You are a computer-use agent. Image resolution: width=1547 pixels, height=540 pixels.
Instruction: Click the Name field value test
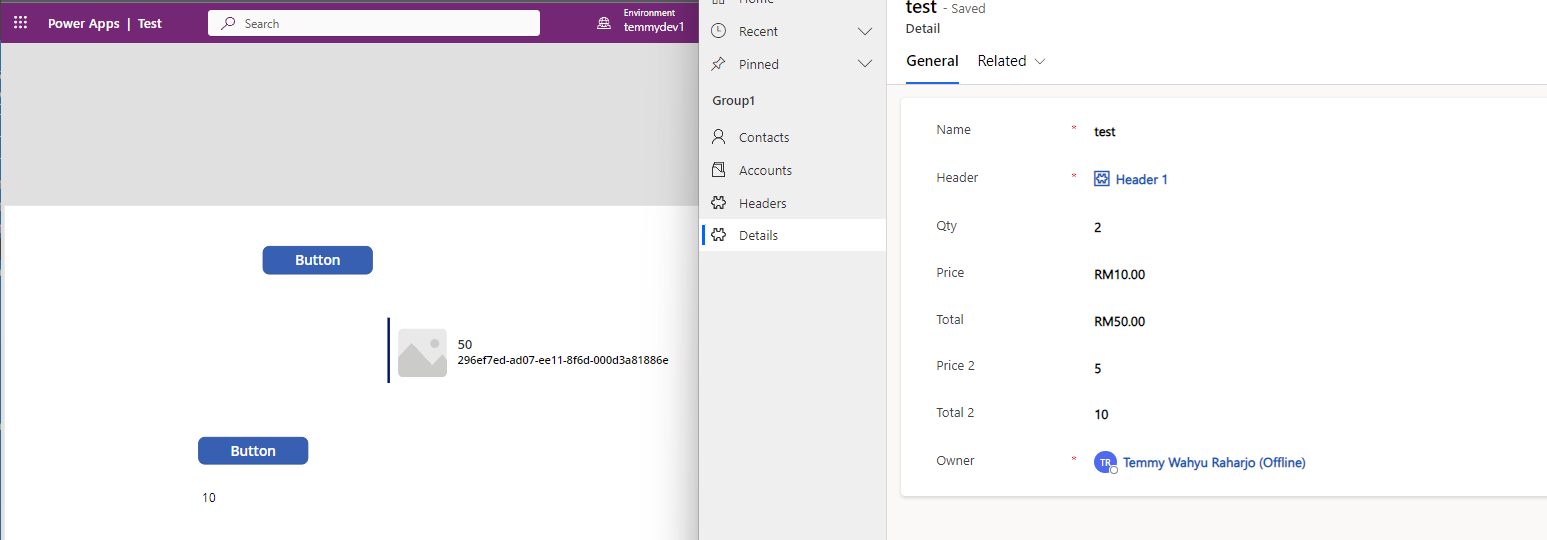pos(1105,132)
